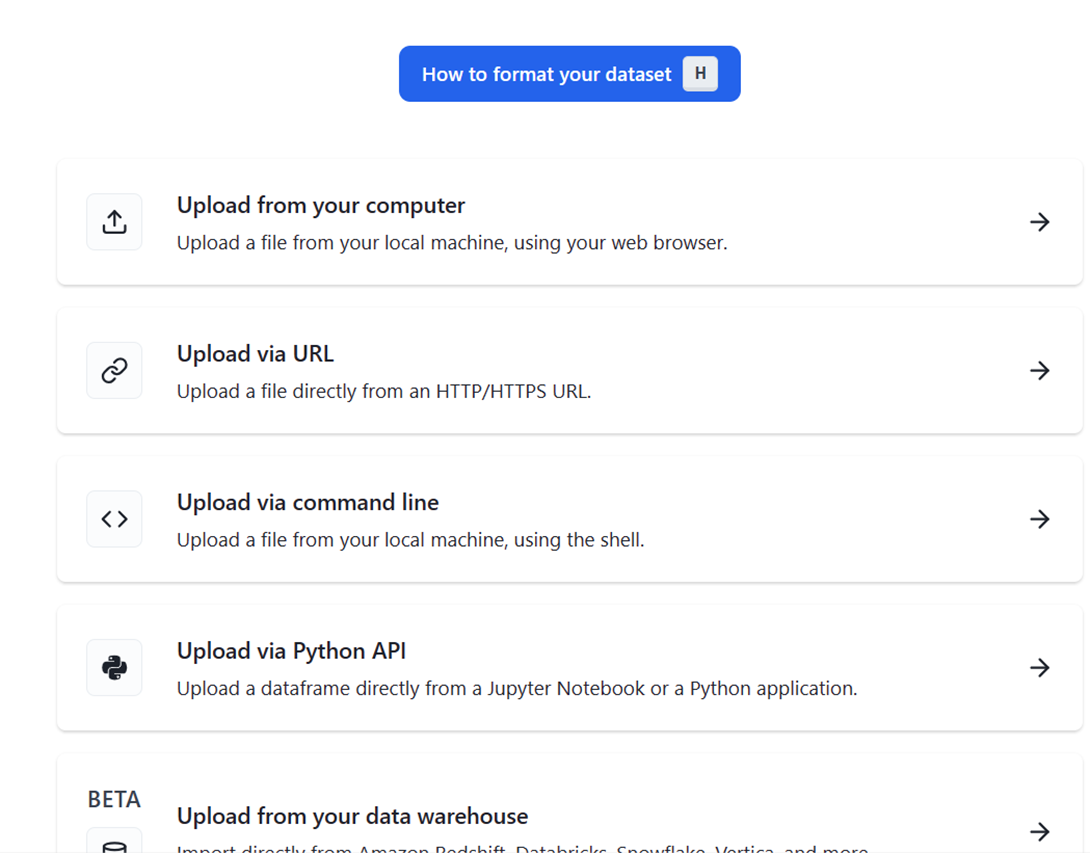Click 'Upload a file from your local machine, using your web browser.'
This screenshot has width=1090, height=853.
452,243
